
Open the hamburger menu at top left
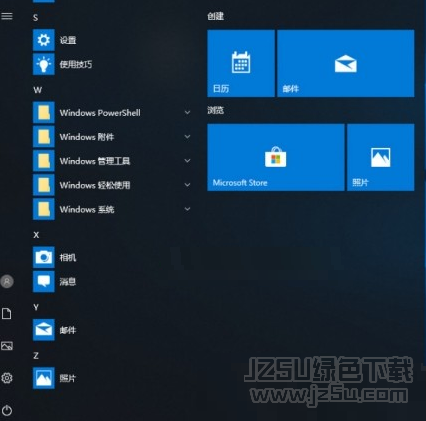click(x=7, y=16)
